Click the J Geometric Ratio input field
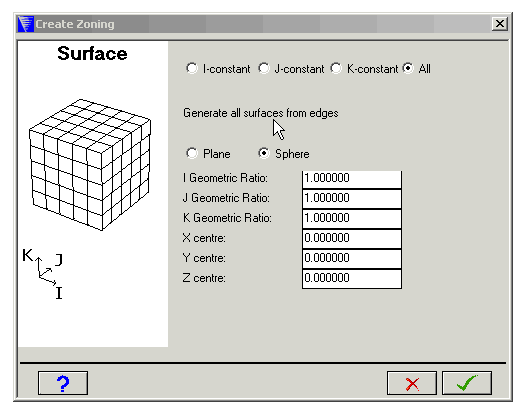529x412 pixels. tap(352, 199)
